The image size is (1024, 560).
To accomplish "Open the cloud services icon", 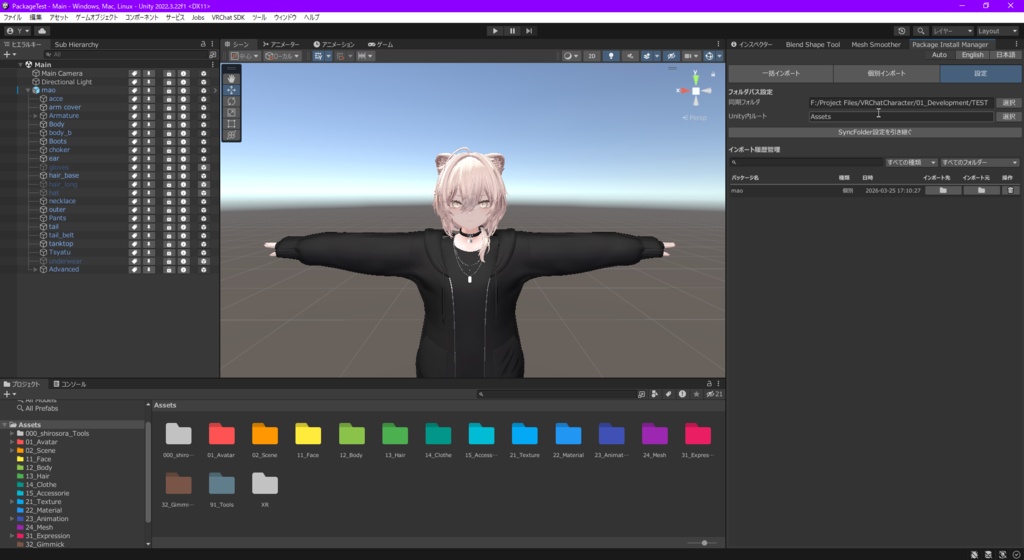I will pyautogui.click(x=42, y=31).
